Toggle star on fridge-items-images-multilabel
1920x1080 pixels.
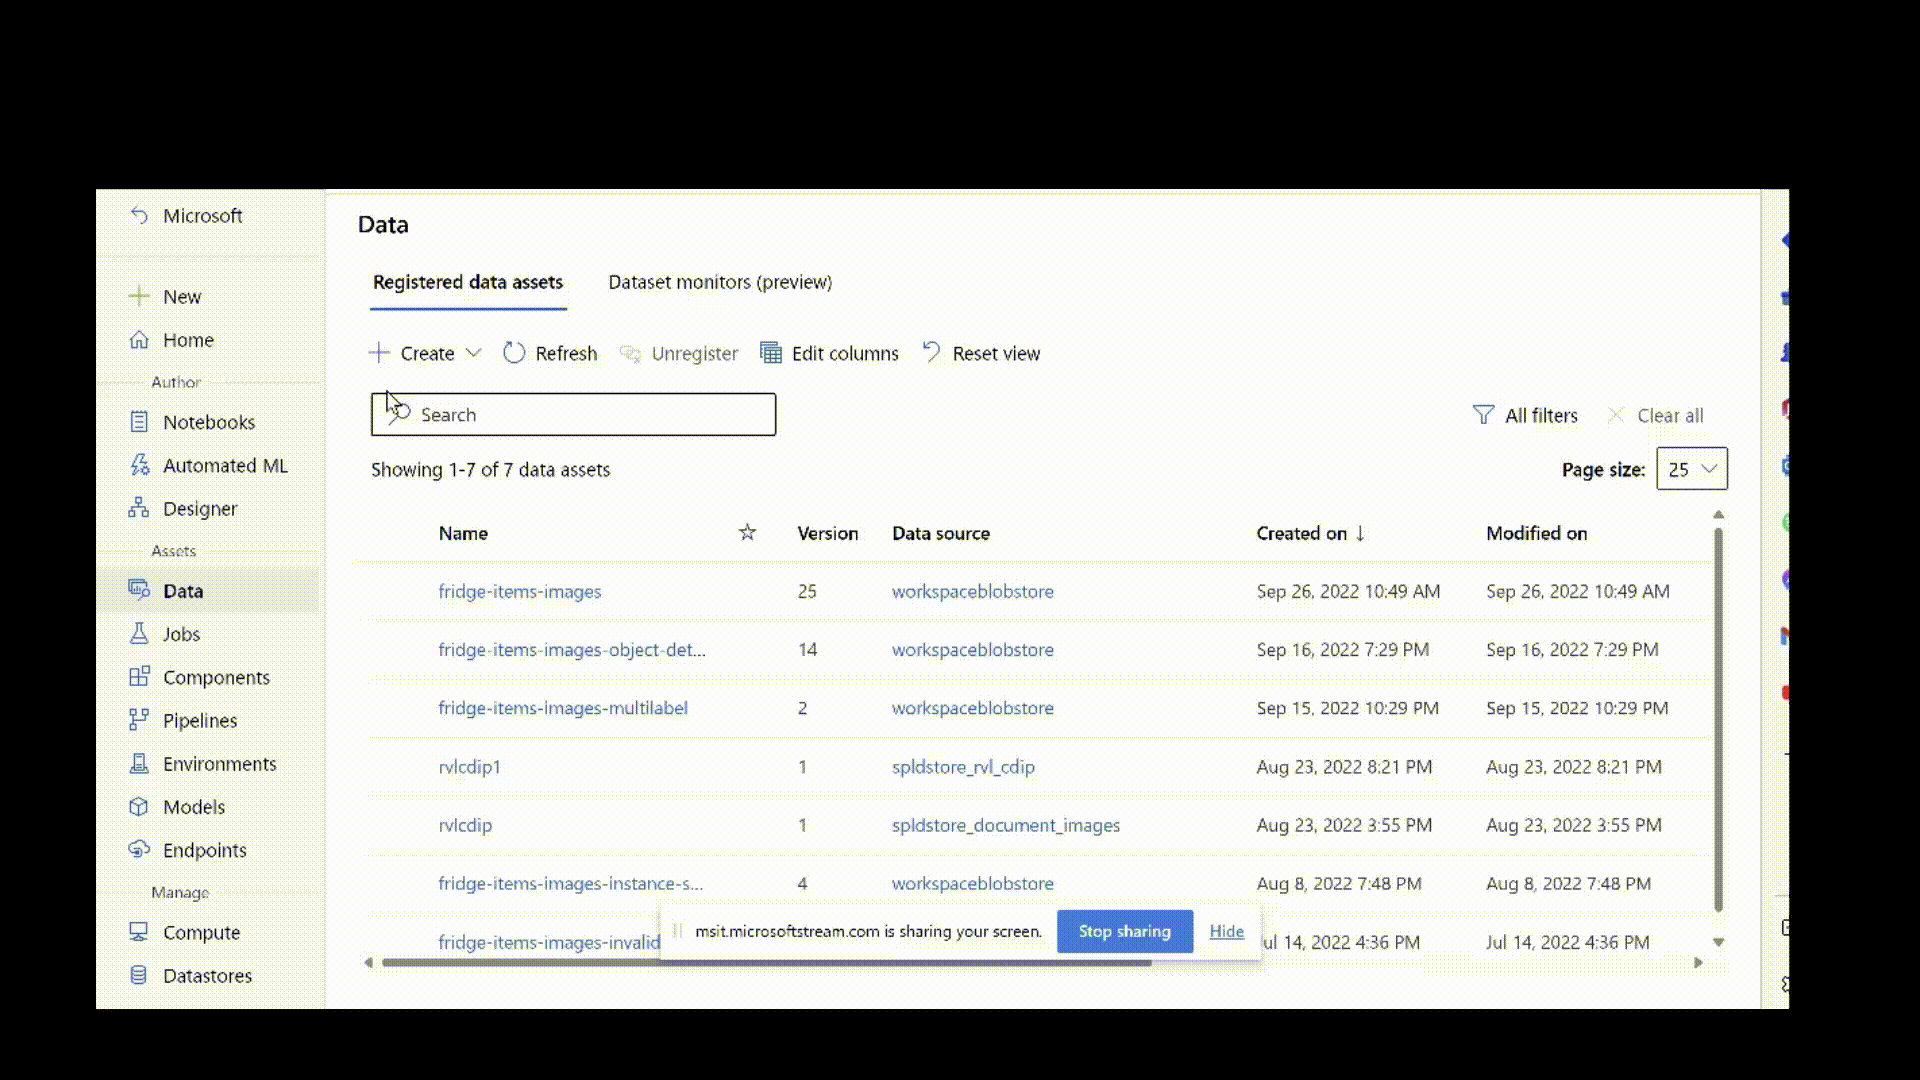[x=748, y=708]
